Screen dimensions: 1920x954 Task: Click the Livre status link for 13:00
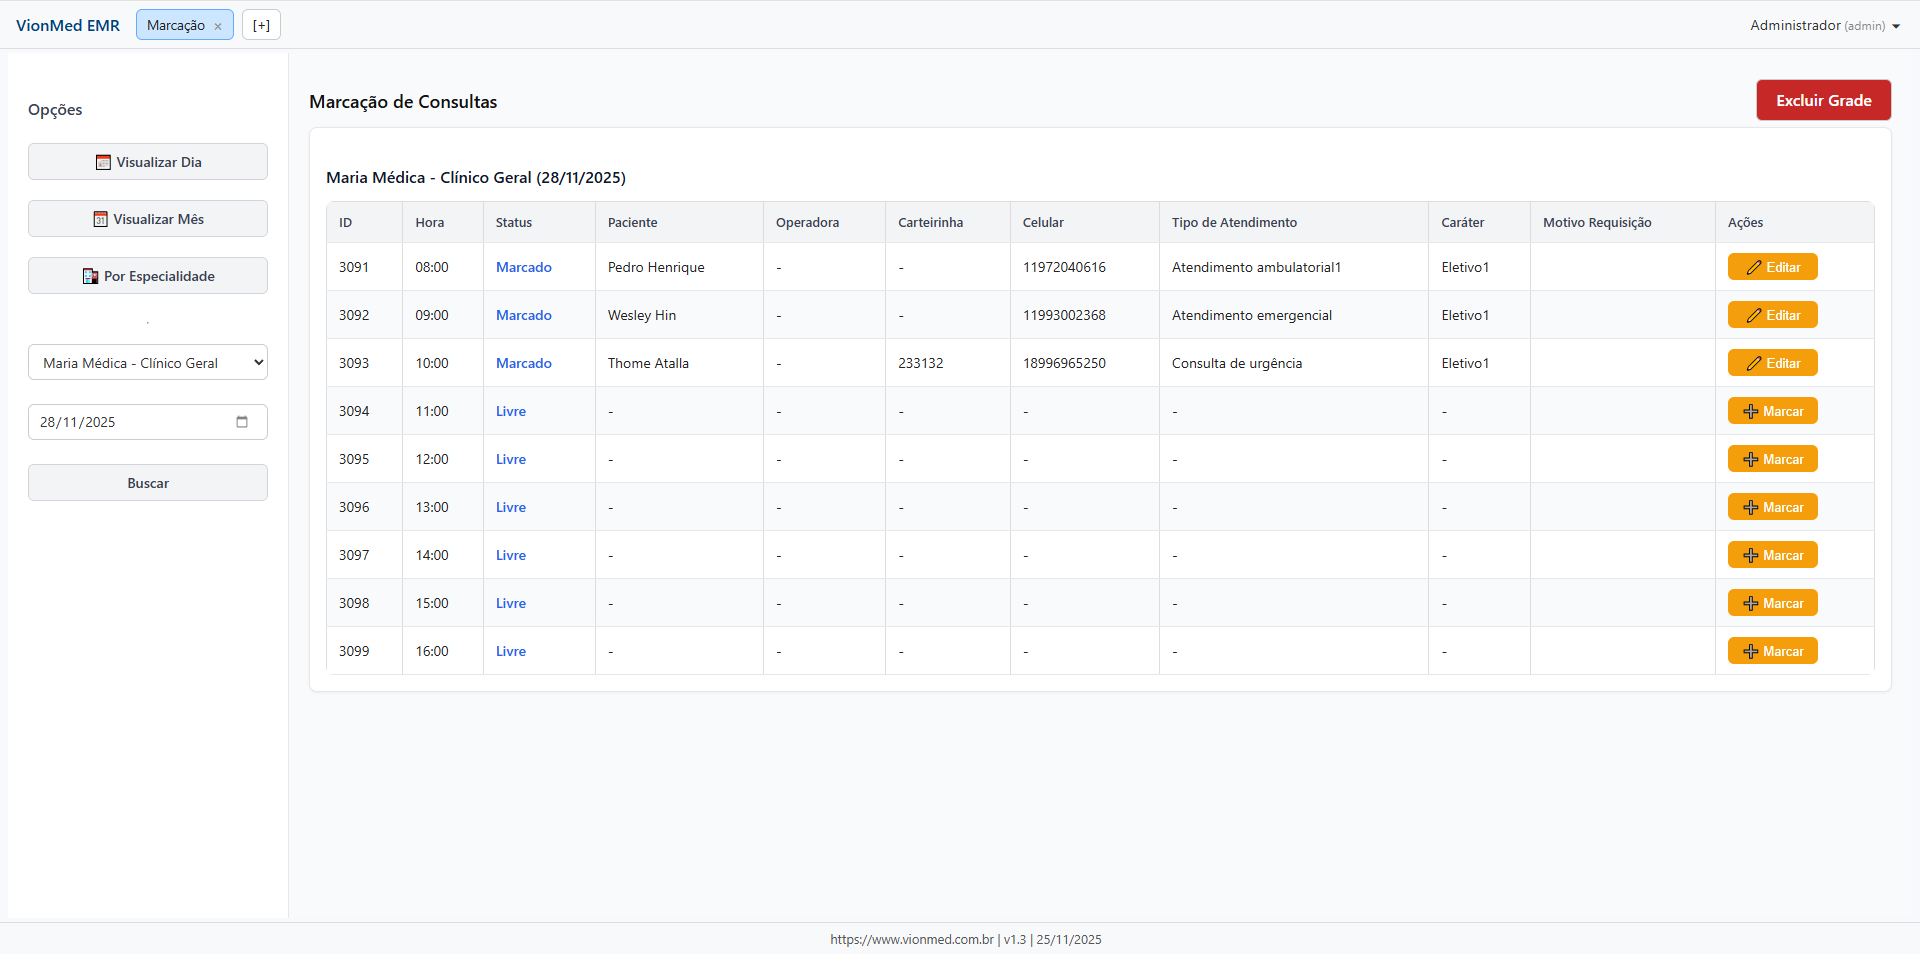tap(510, 507)
